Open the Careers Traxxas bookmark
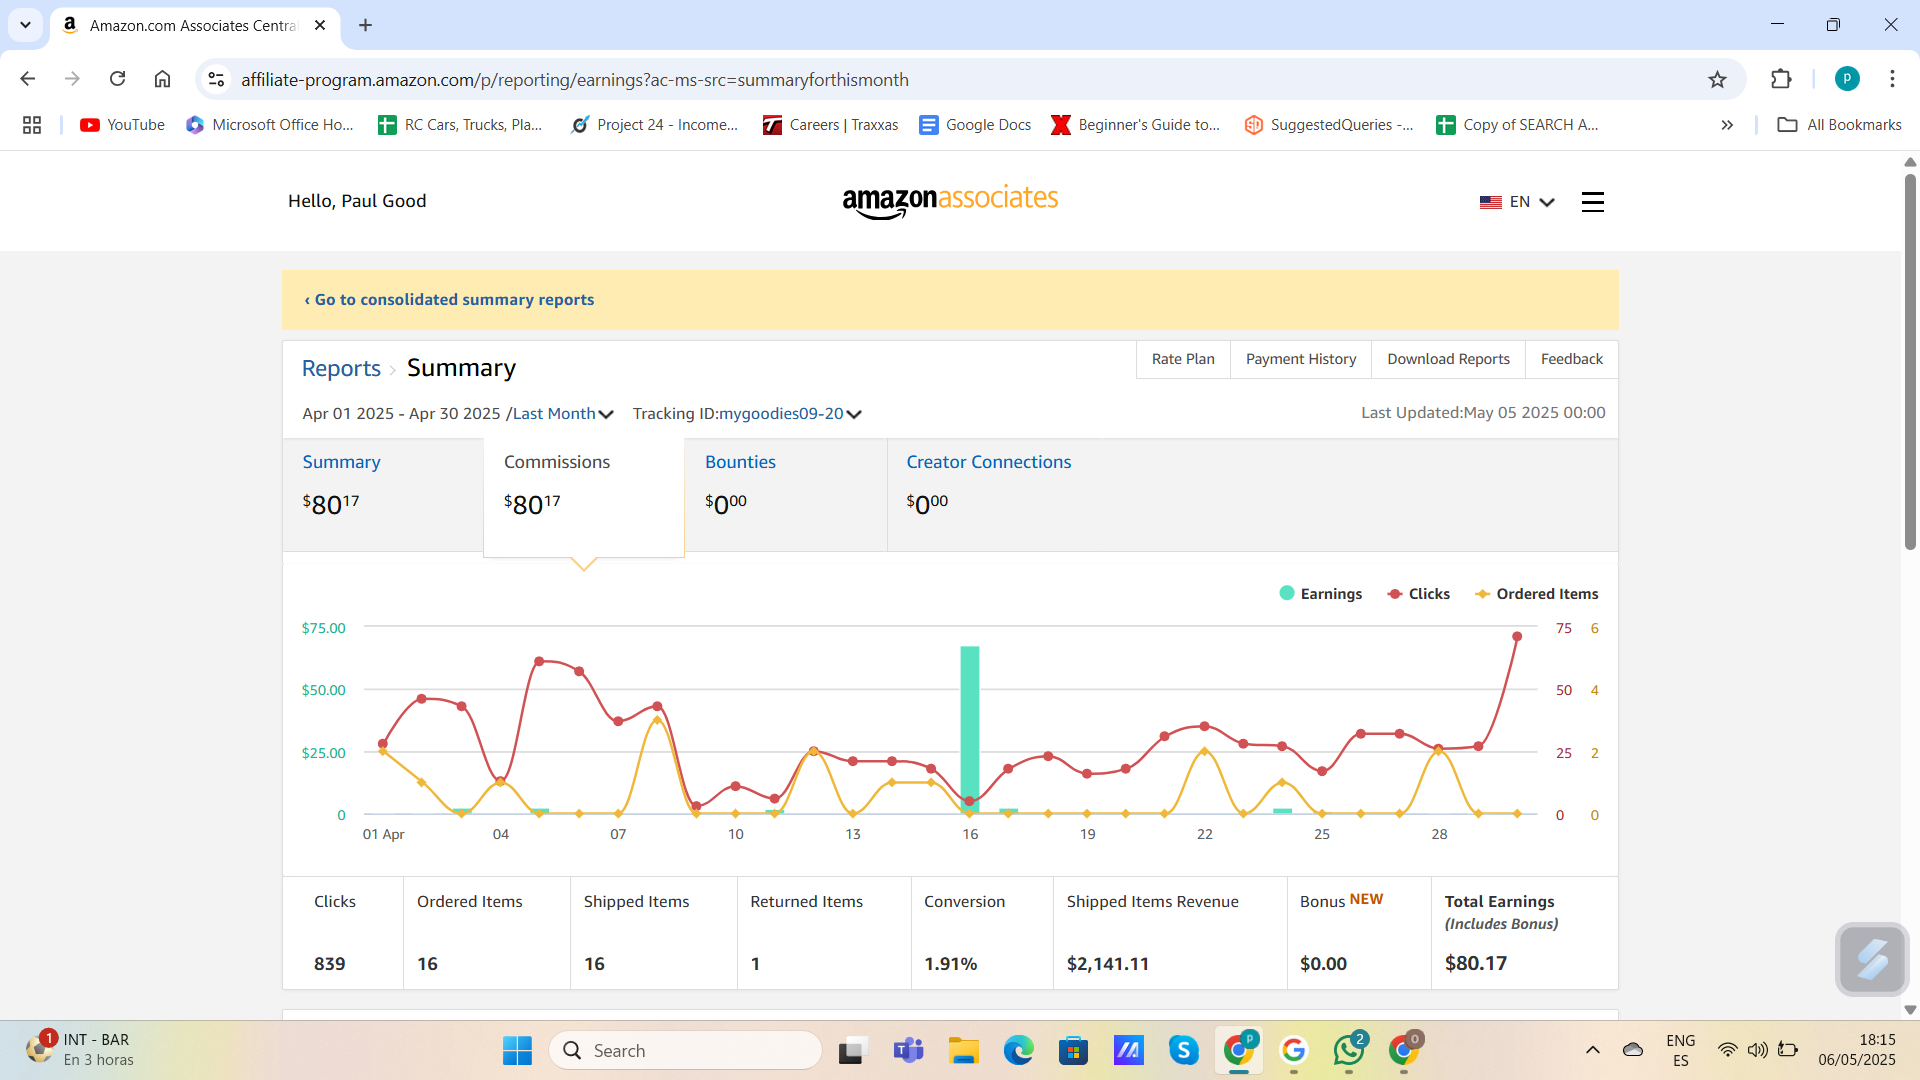 point(830,125)
